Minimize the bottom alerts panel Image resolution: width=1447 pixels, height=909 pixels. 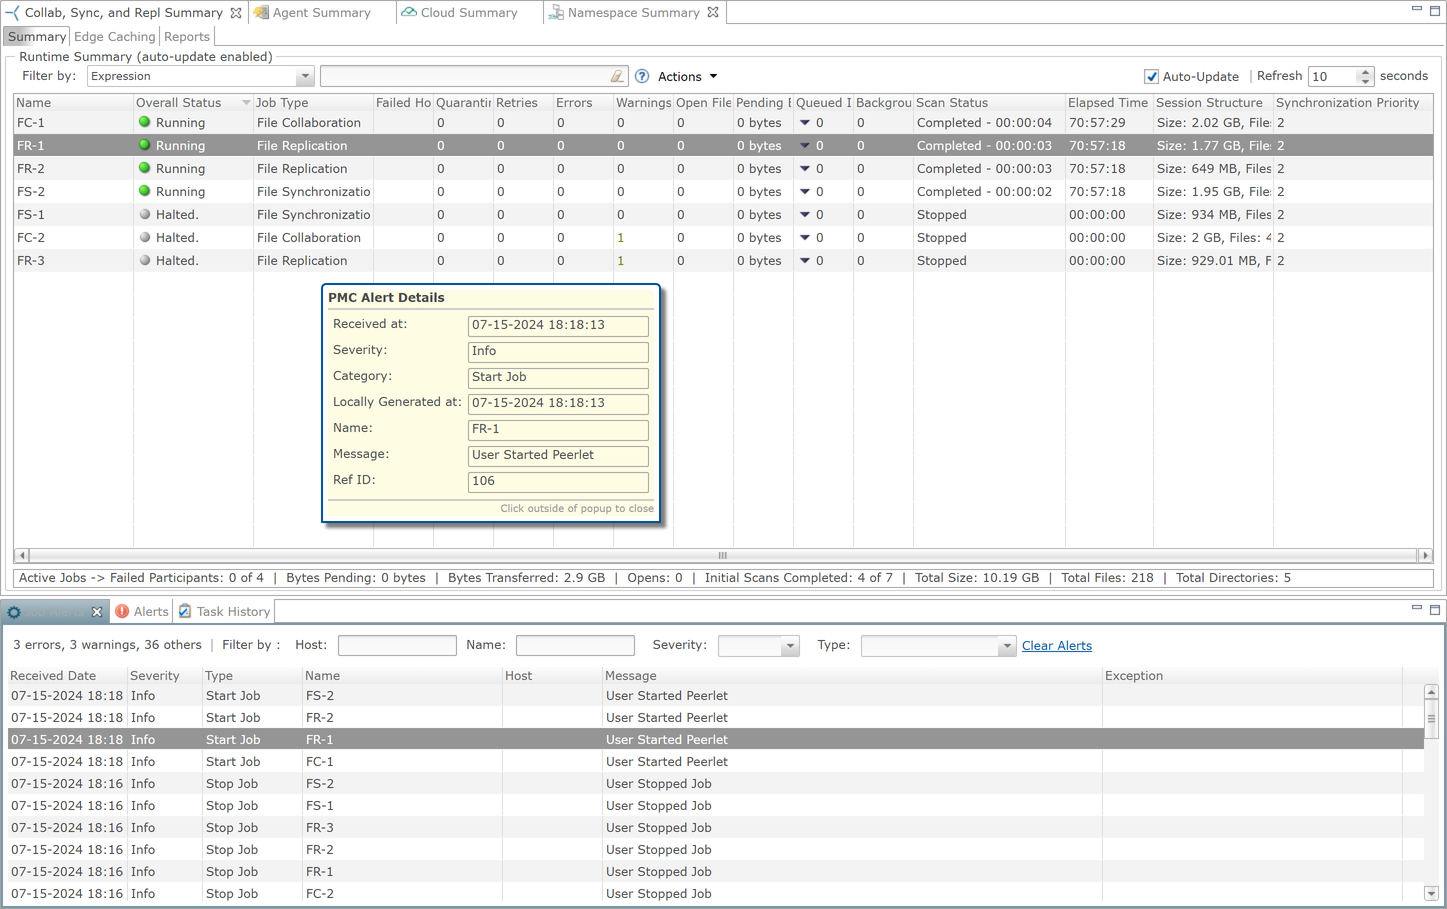click(x=1416, y=608)
